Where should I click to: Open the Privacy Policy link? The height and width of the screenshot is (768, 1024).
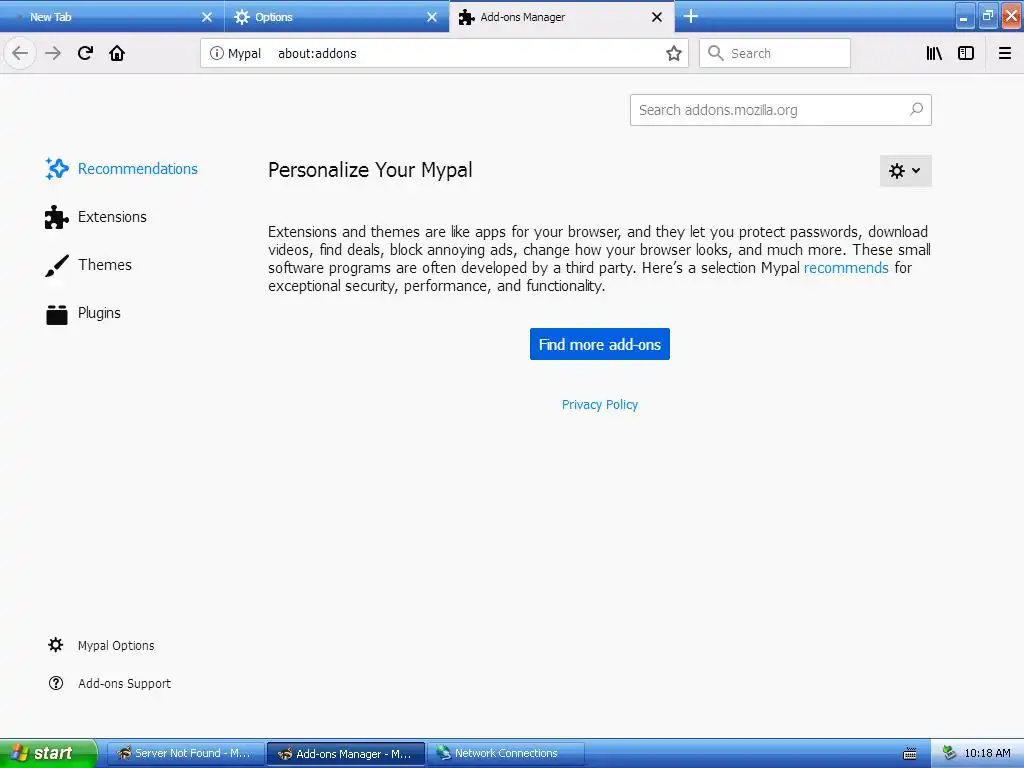(600, 405)
